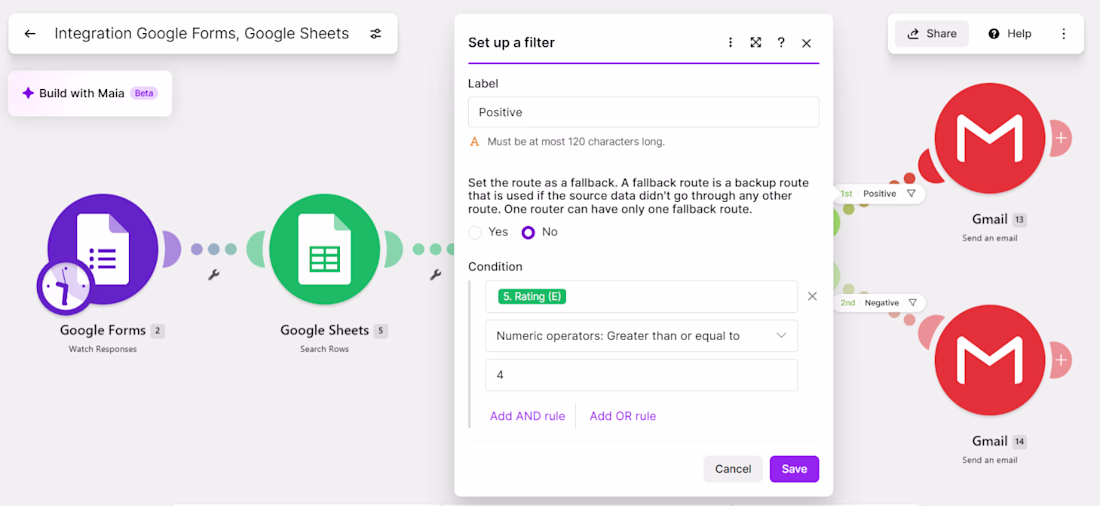Add module after Gmail 14 plus
1100x506 pixels.
(1061, 360)
